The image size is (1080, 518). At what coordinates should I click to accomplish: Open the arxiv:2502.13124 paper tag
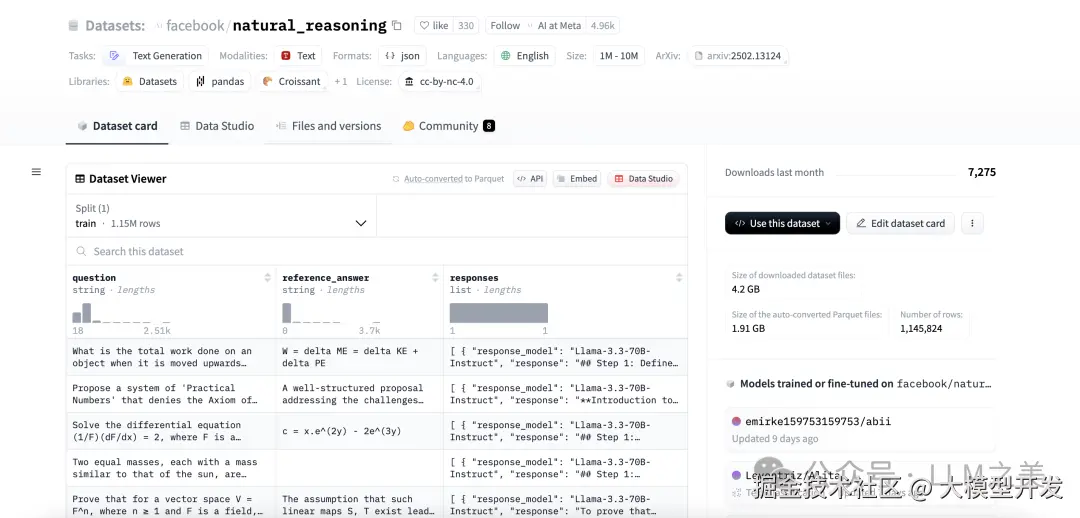click(x=738, y=56)
